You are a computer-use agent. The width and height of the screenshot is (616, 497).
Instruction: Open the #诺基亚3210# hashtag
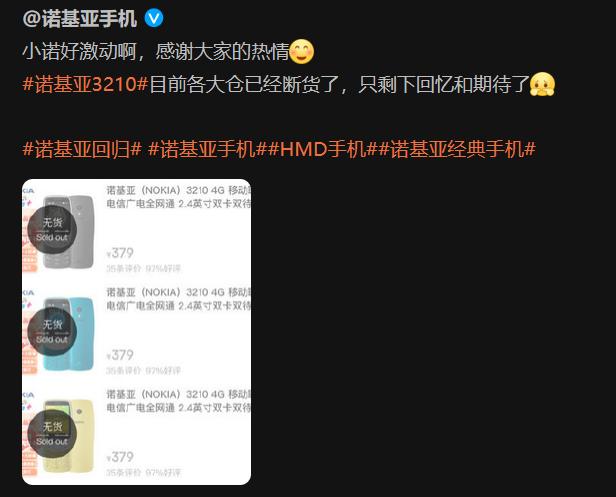point(85,84)
